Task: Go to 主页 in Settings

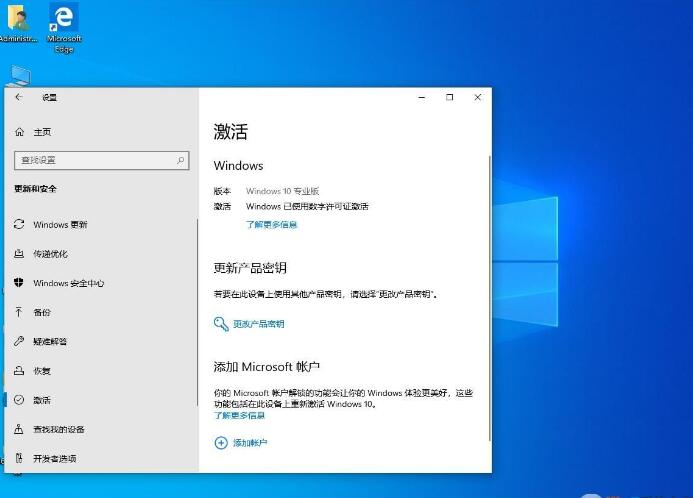Action: click(42, 132)
